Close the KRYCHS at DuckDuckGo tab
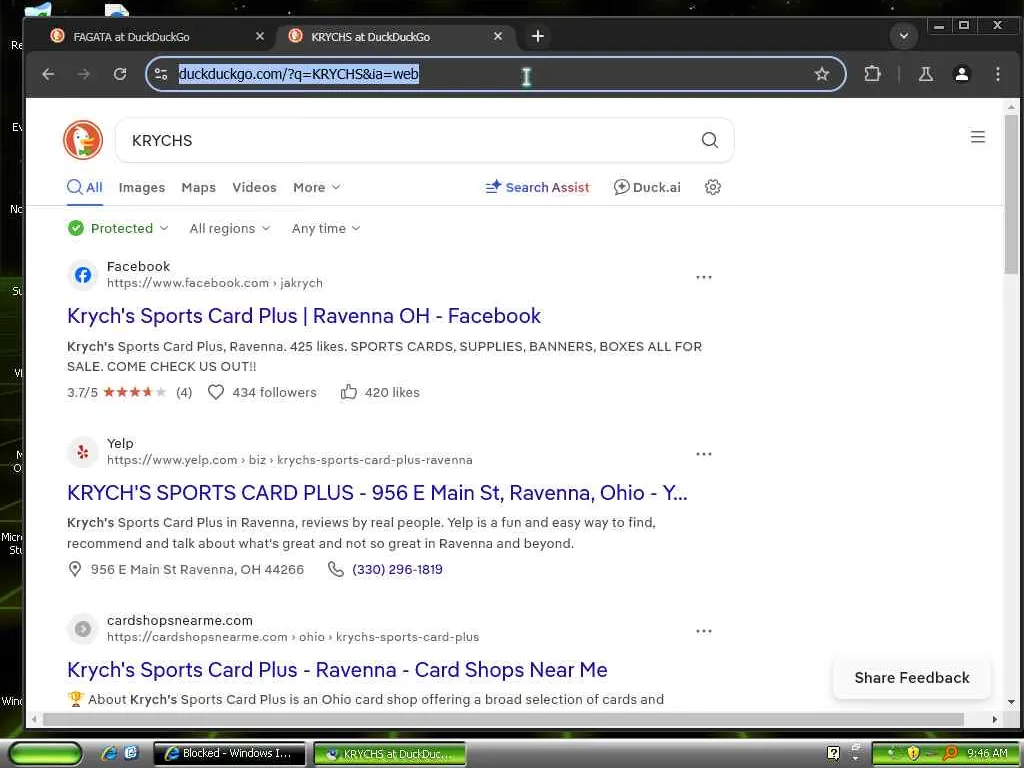The image size is (1024, 768). pyautogui.click(x=498, y=36)
